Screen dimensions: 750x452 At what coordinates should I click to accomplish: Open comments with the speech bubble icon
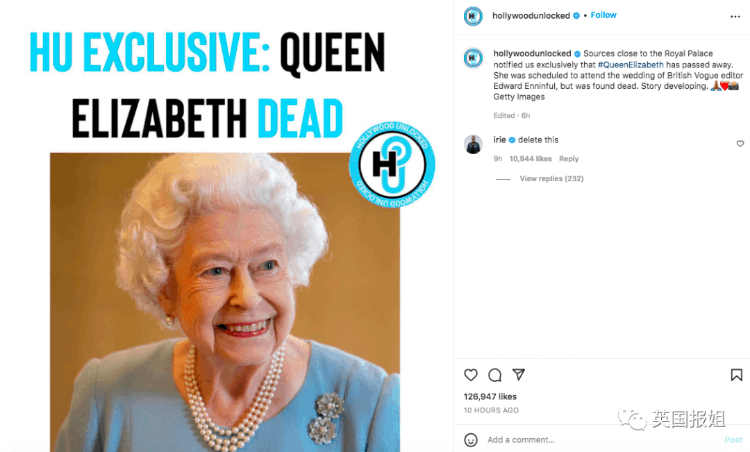[x=495, y=375]
